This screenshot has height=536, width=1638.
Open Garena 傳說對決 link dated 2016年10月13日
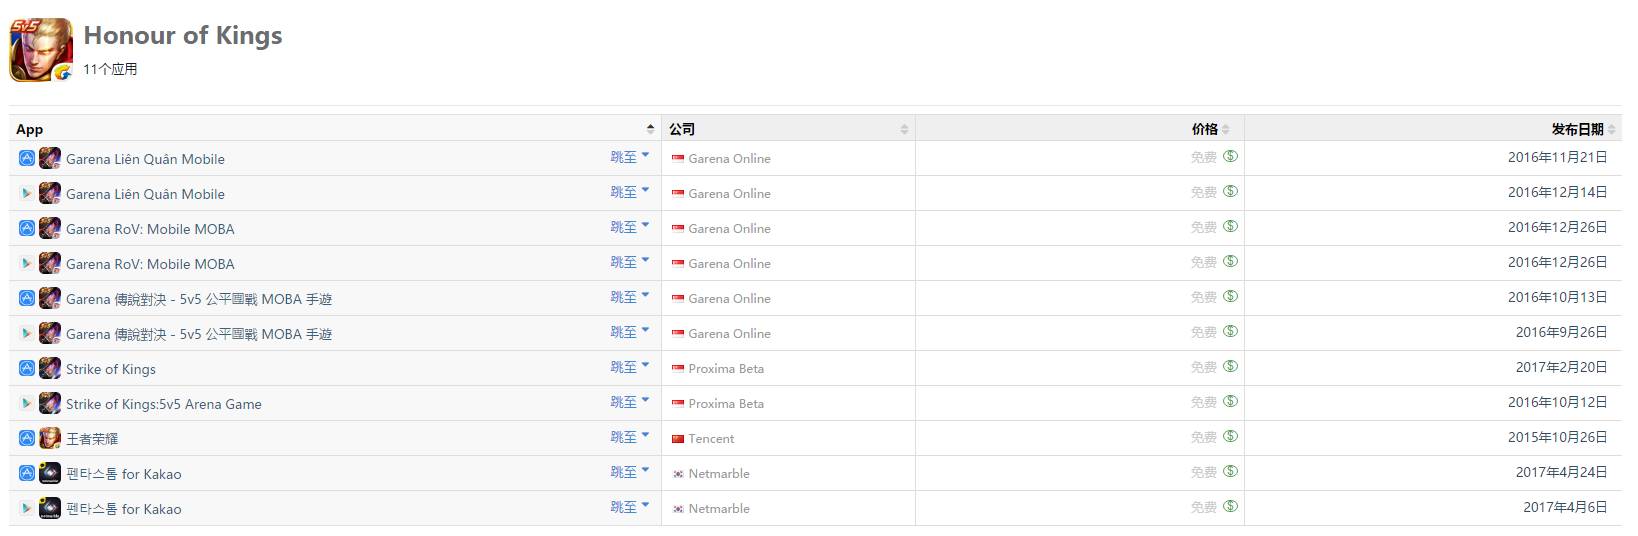pos(199,299)
